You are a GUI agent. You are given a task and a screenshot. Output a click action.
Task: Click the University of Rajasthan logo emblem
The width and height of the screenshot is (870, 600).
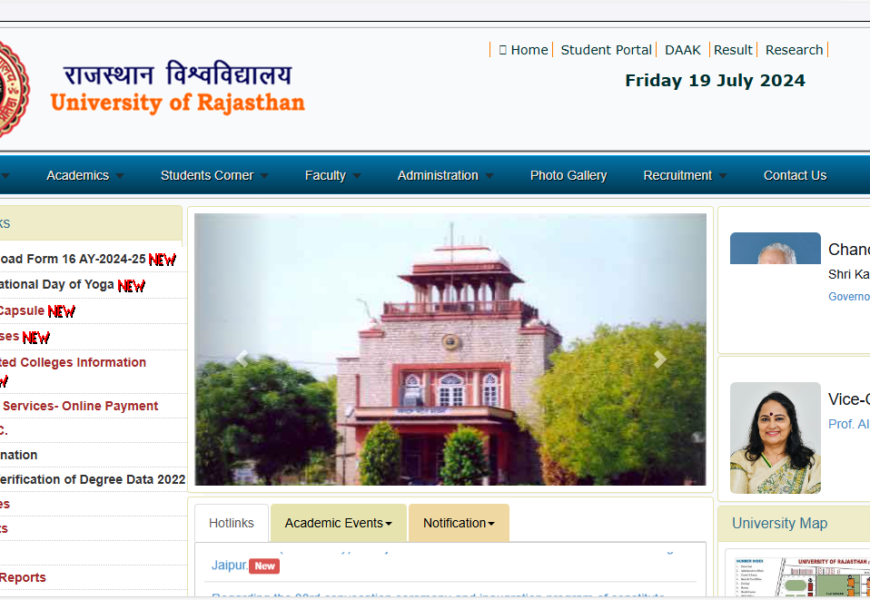(x=13, y=89)
